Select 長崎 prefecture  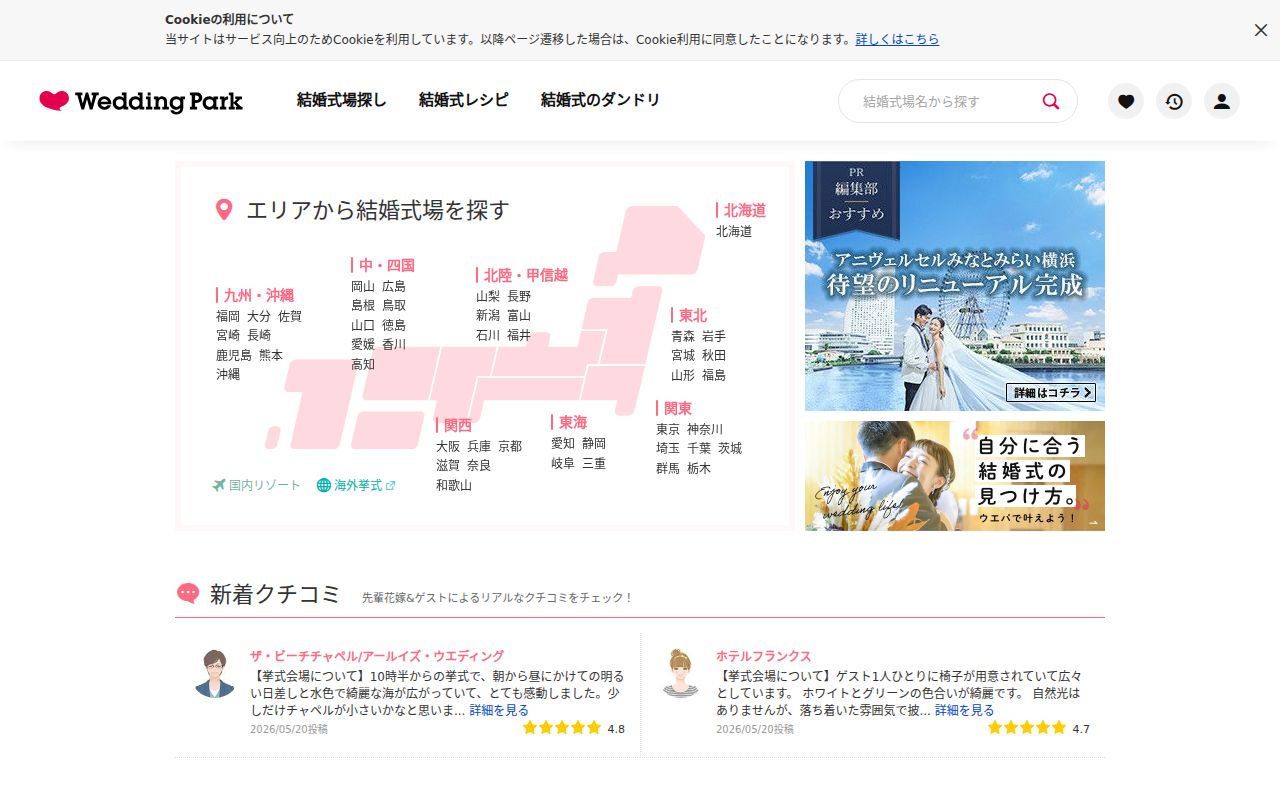click(x=259, y=335)
